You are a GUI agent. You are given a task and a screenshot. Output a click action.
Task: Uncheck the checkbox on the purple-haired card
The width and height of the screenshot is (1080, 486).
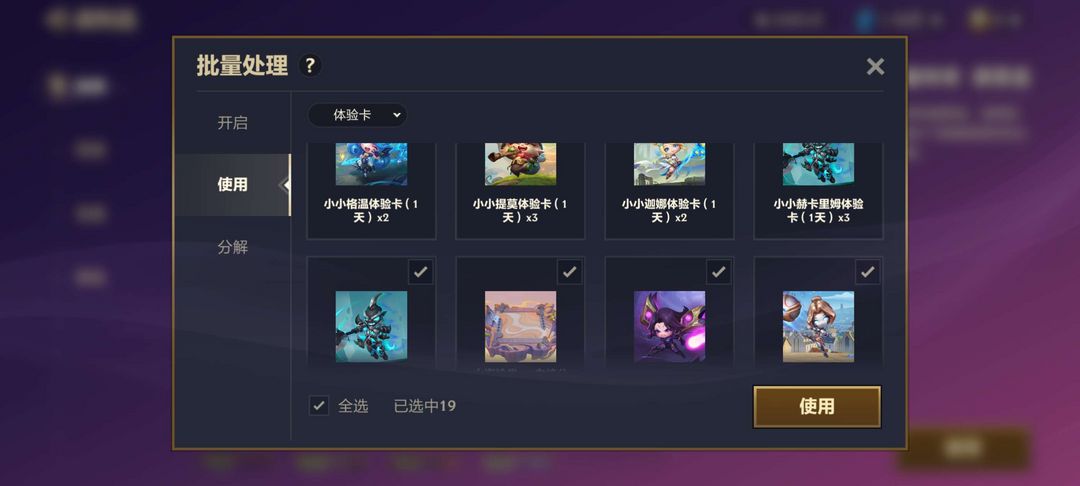coord(718,272)
